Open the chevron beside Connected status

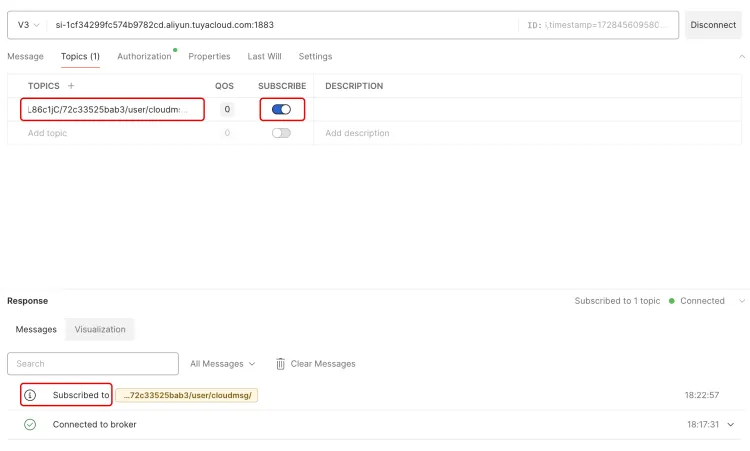pyautogui.click(x=741, y=301)
